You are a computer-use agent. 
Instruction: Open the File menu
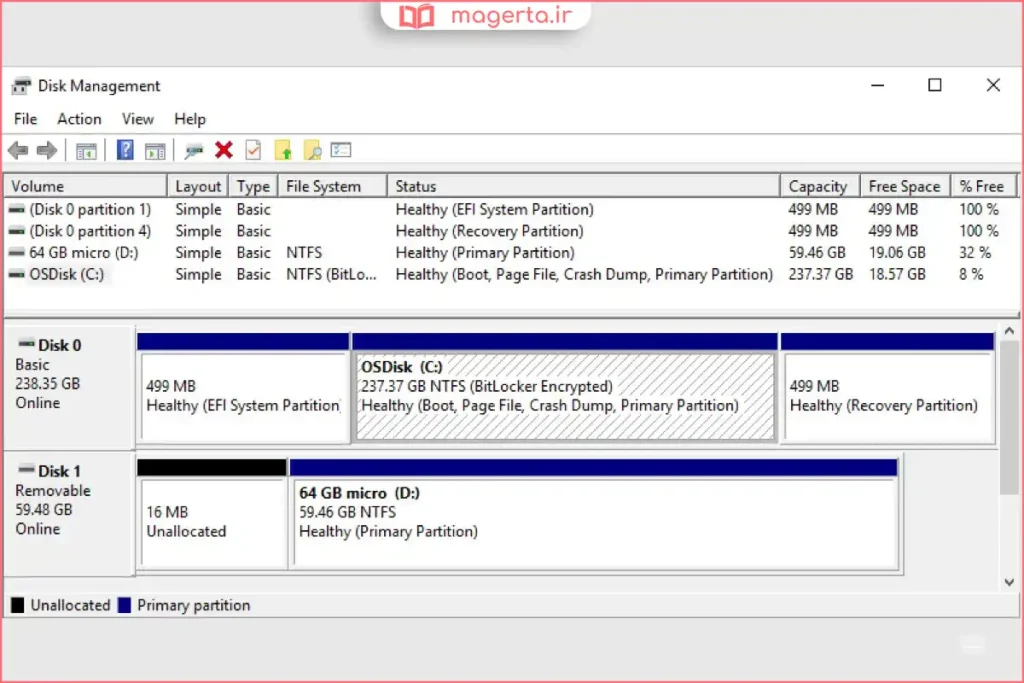[x=25, y=119]
